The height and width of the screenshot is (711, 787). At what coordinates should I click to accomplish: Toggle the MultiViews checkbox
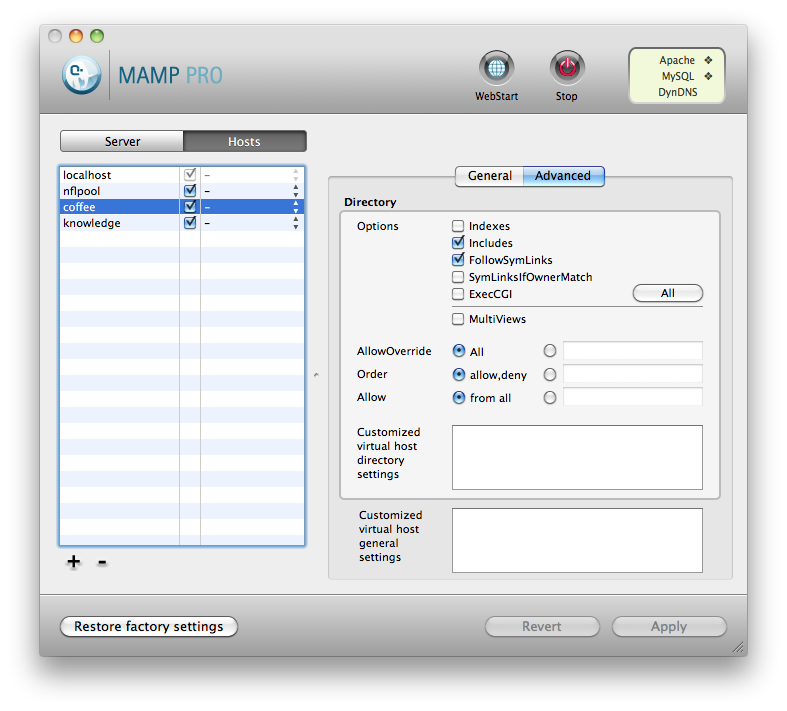458,320
